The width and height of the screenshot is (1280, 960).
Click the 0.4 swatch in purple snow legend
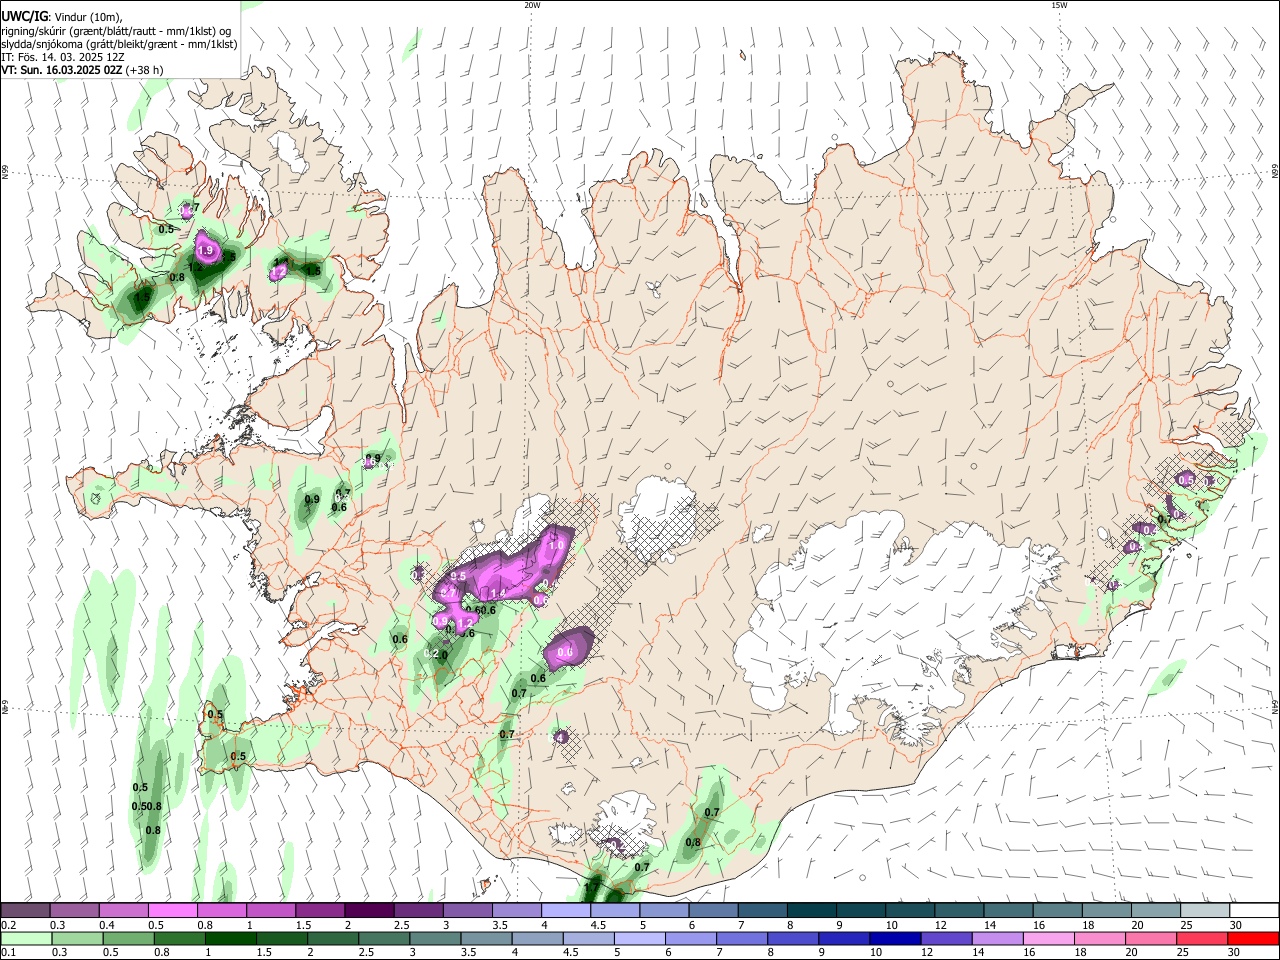click(124, 910)
